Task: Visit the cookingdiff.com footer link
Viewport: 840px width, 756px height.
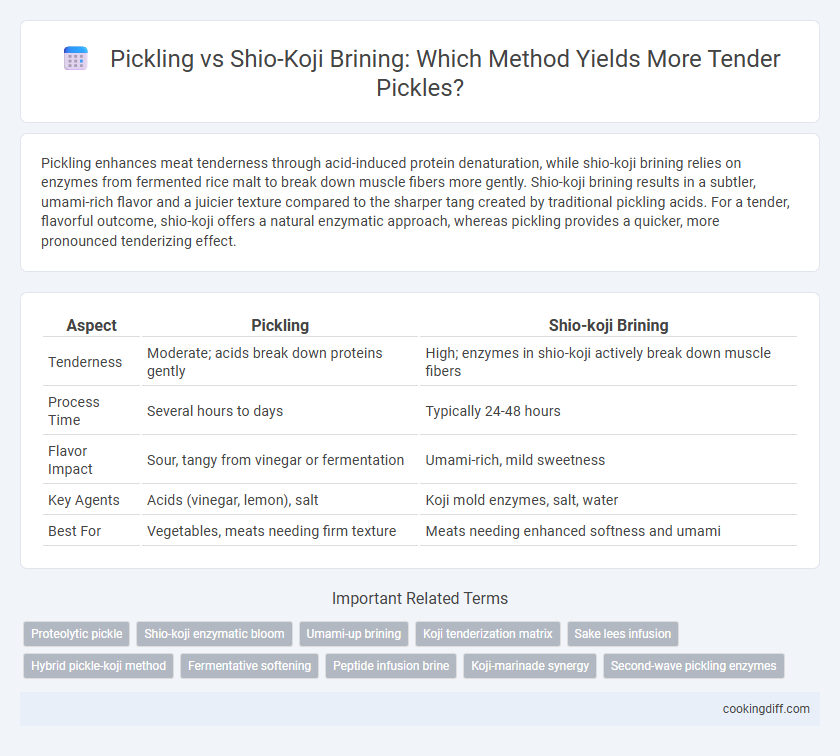Action: 766,709
